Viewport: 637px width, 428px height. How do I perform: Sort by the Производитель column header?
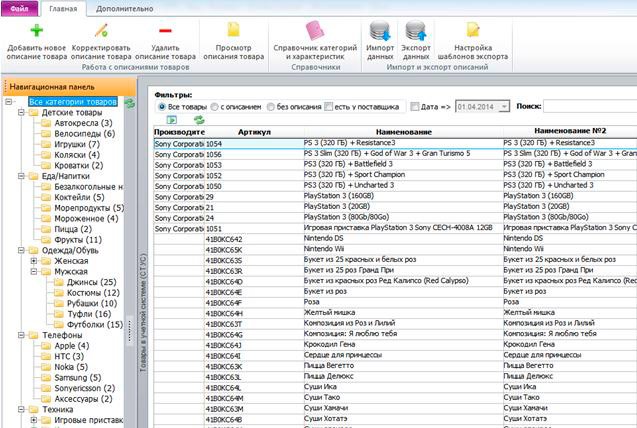(179, 132)
